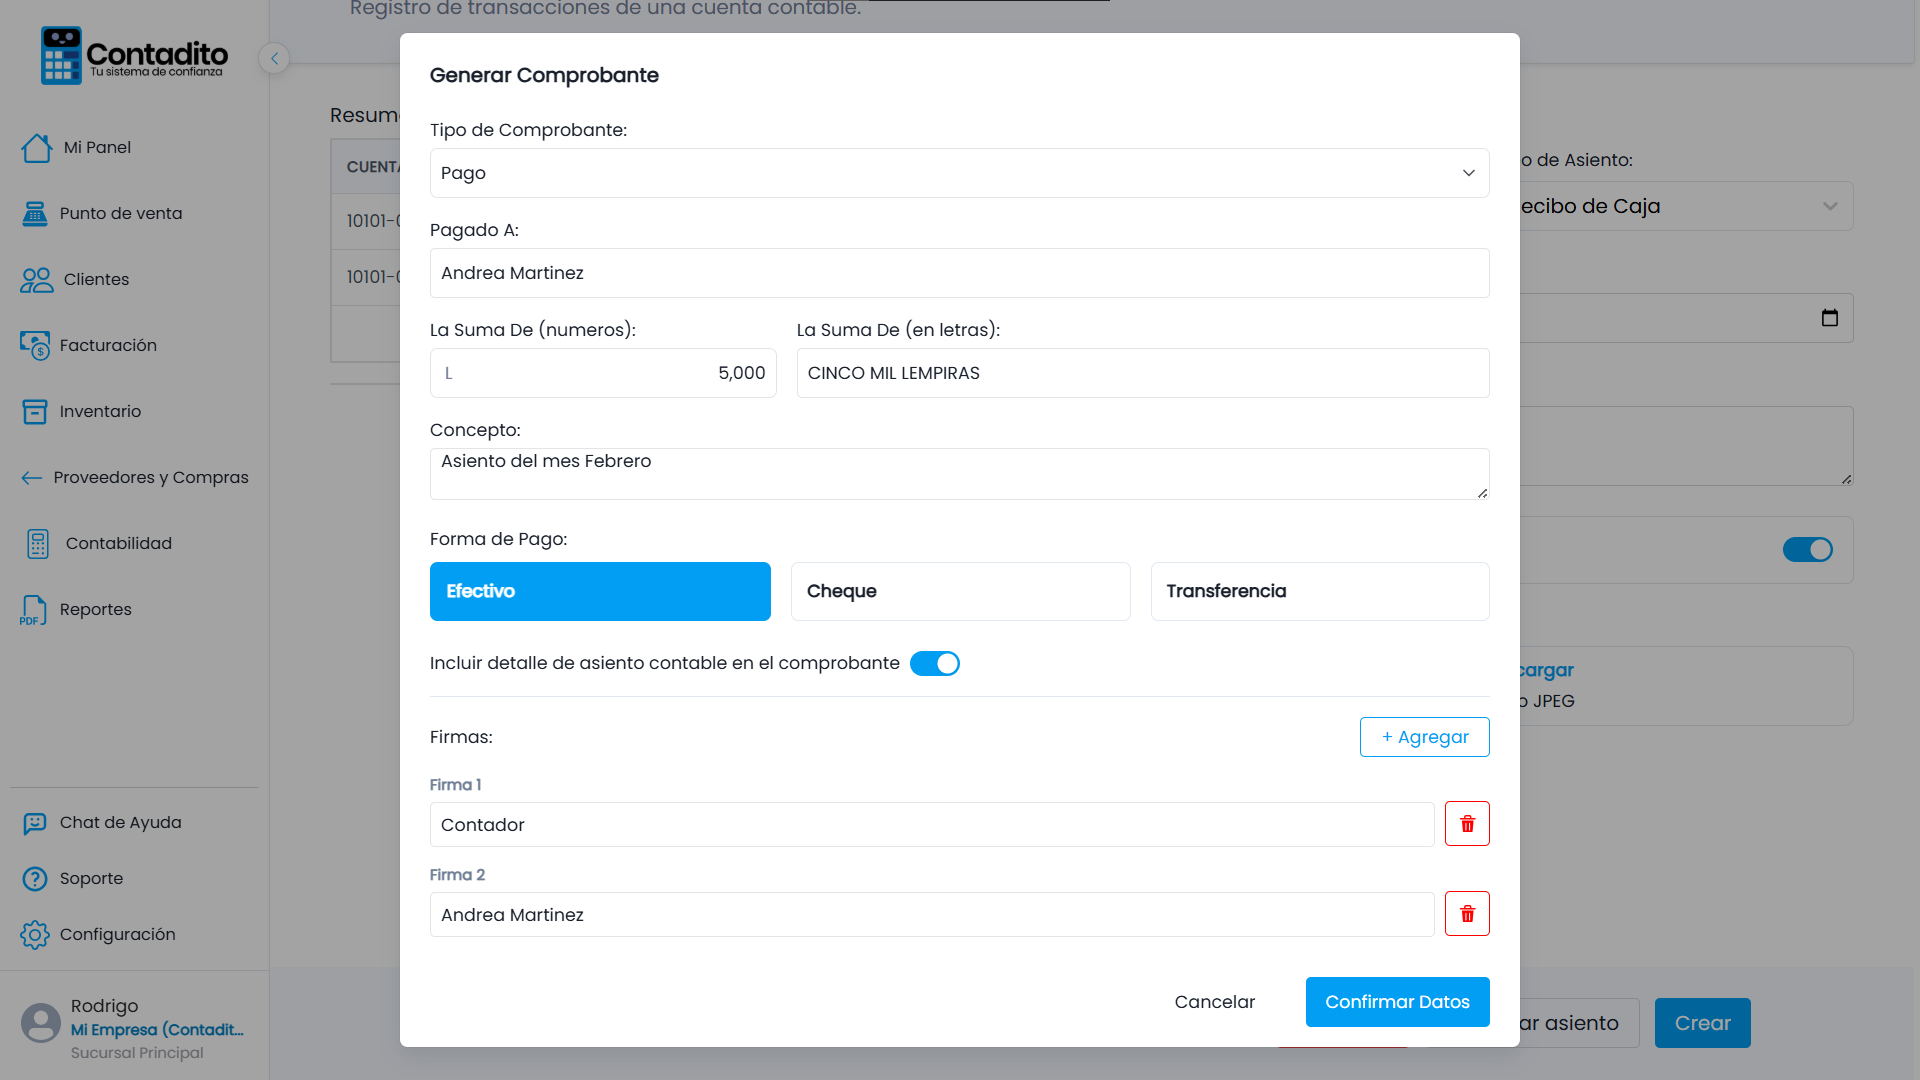
Task: Open Mi Panel home icon
Action: point(37,148)
